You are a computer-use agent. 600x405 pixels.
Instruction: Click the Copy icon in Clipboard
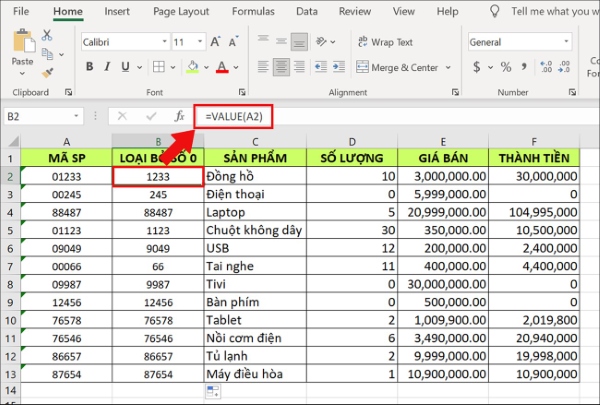pyautogui.click(x=47, y=54)
